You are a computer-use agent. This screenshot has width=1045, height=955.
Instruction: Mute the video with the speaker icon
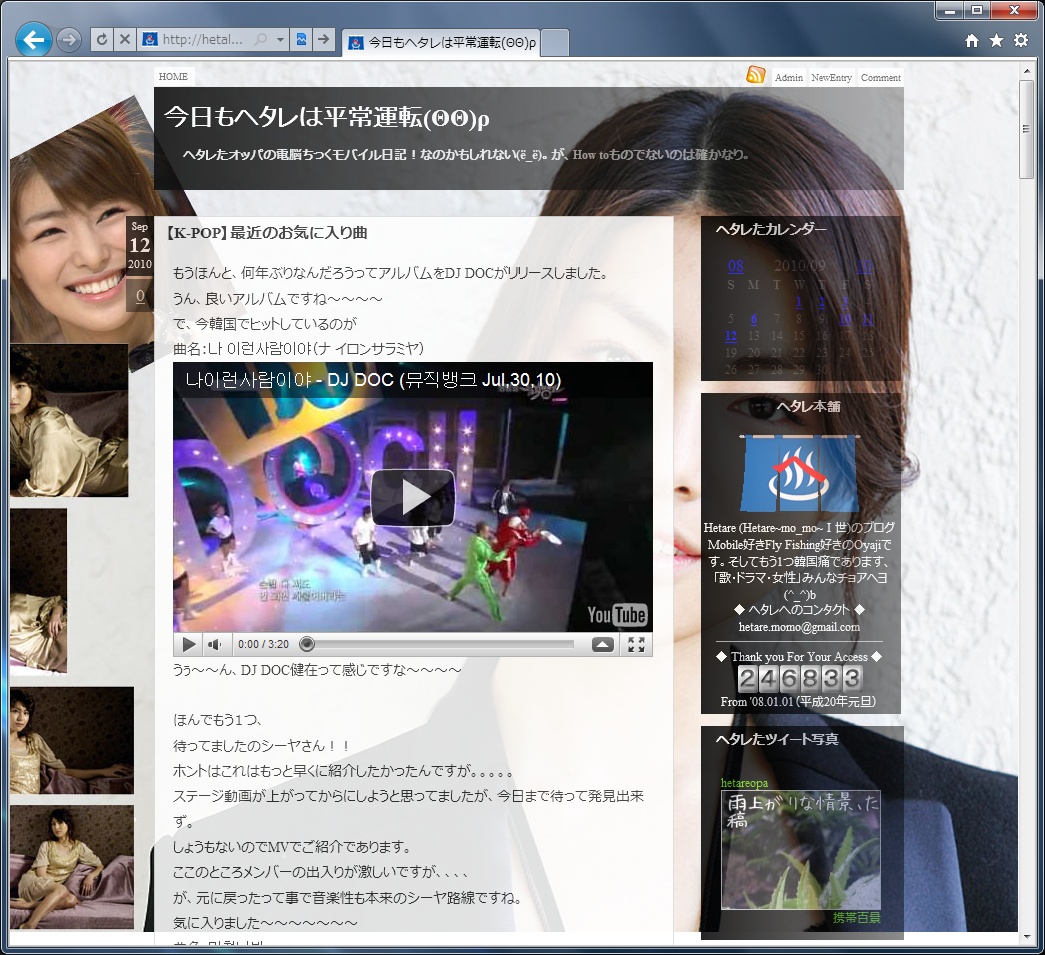tap(215, 644)
